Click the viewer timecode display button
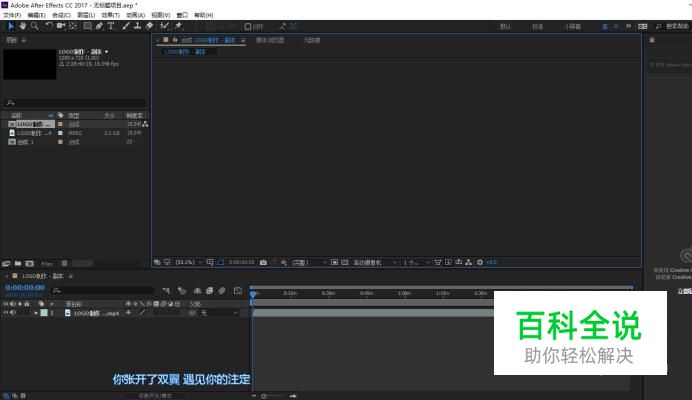This screenshot has height=400, width=692. (x=241, y=262)
